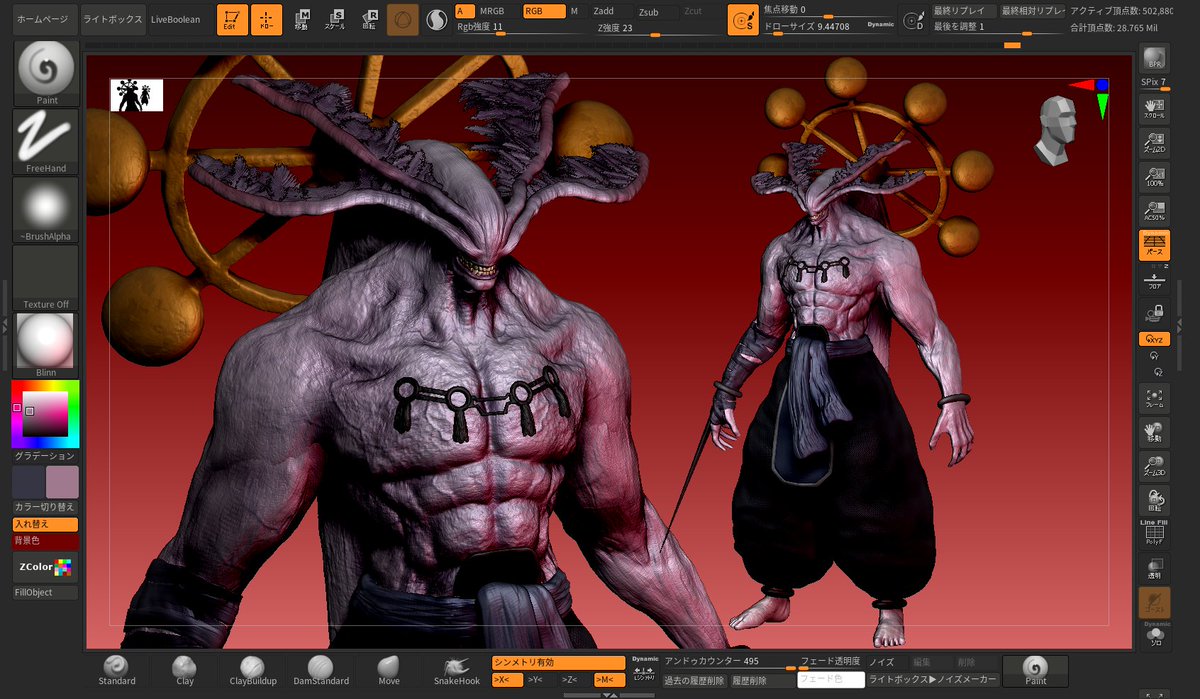
Task: Select the Rotate (回転) transform icon
Action: click(369, 20)
